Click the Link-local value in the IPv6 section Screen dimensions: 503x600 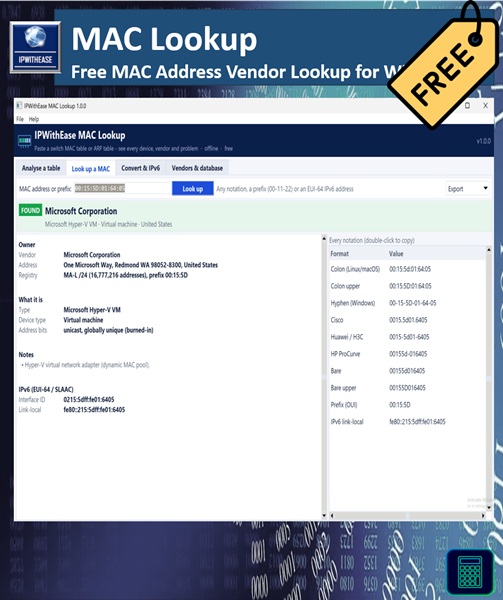coord(94,410)
